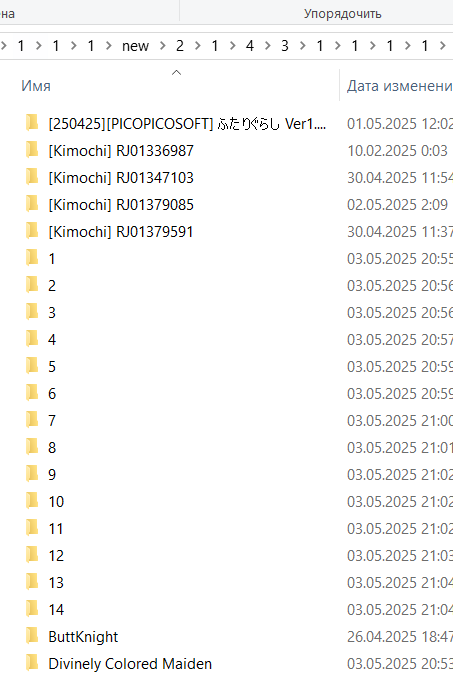Click the folder icon next to folder 14
The height and width of the screenshot is (679, 453).
(x=32, y=609)
